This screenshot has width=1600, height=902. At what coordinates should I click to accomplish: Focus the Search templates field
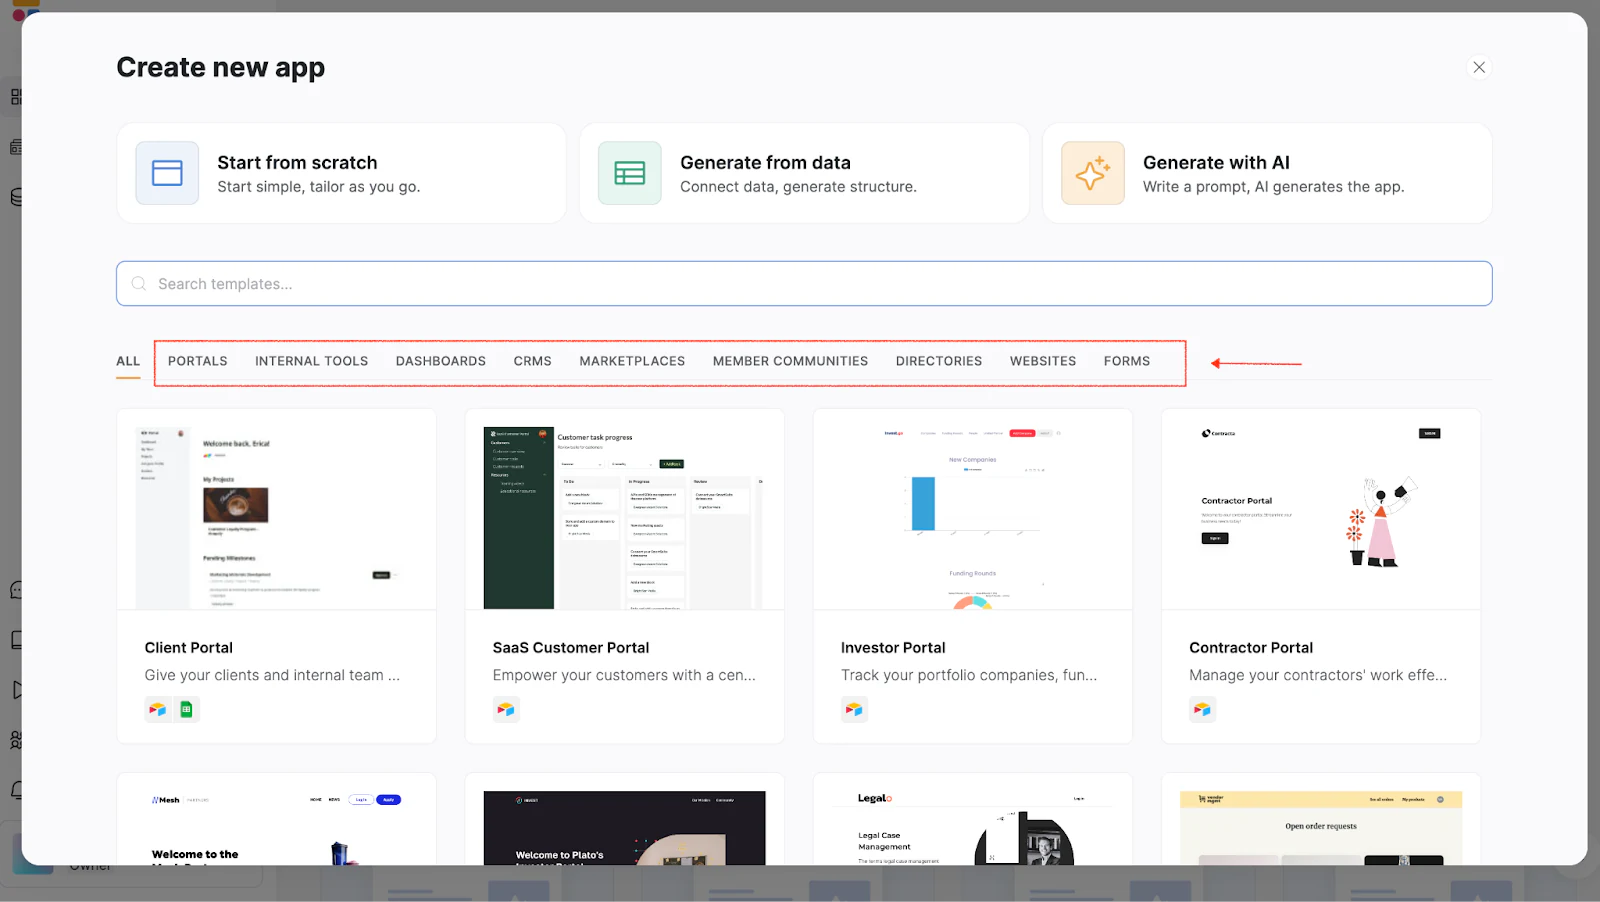point(804,284)
